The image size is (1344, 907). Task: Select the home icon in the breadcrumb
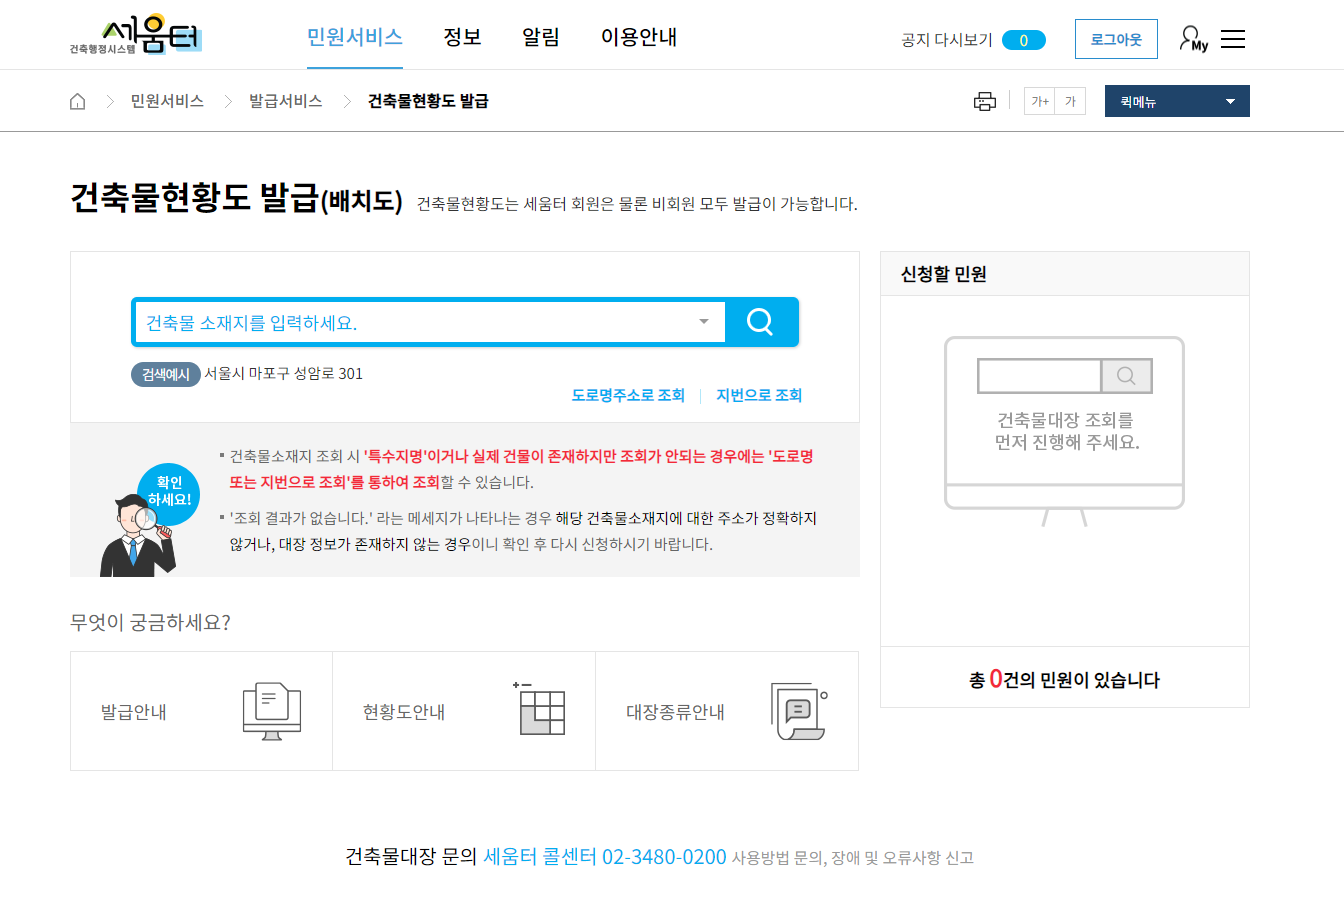coord(77,100)
